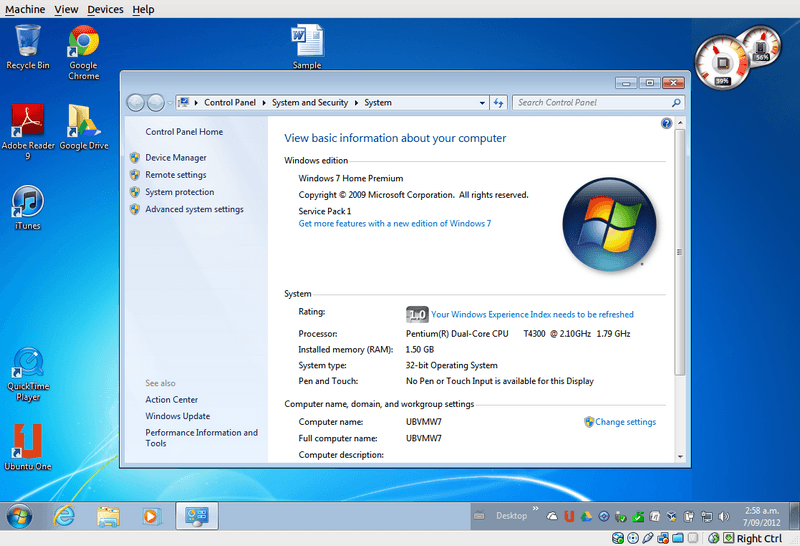Select the iTunes desktop shortcut
Screen dimensions: 800x546
point(28,208)
